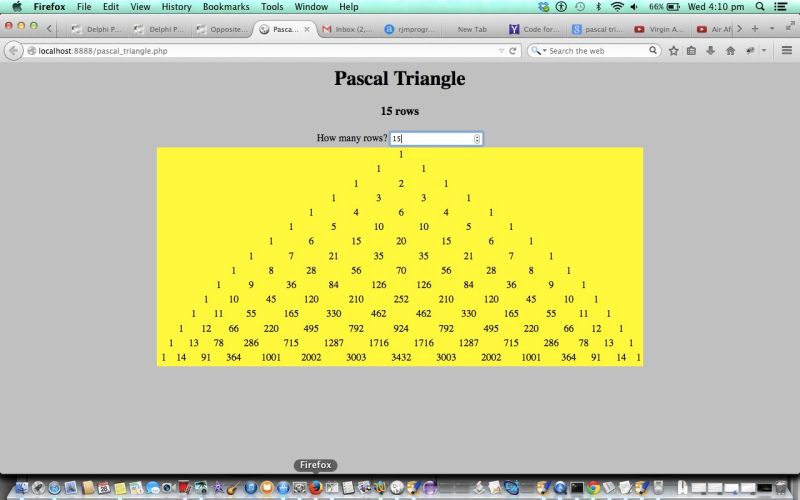Click the Time Machine menu bar icon
800x500 pixels.
coord(580,7)
